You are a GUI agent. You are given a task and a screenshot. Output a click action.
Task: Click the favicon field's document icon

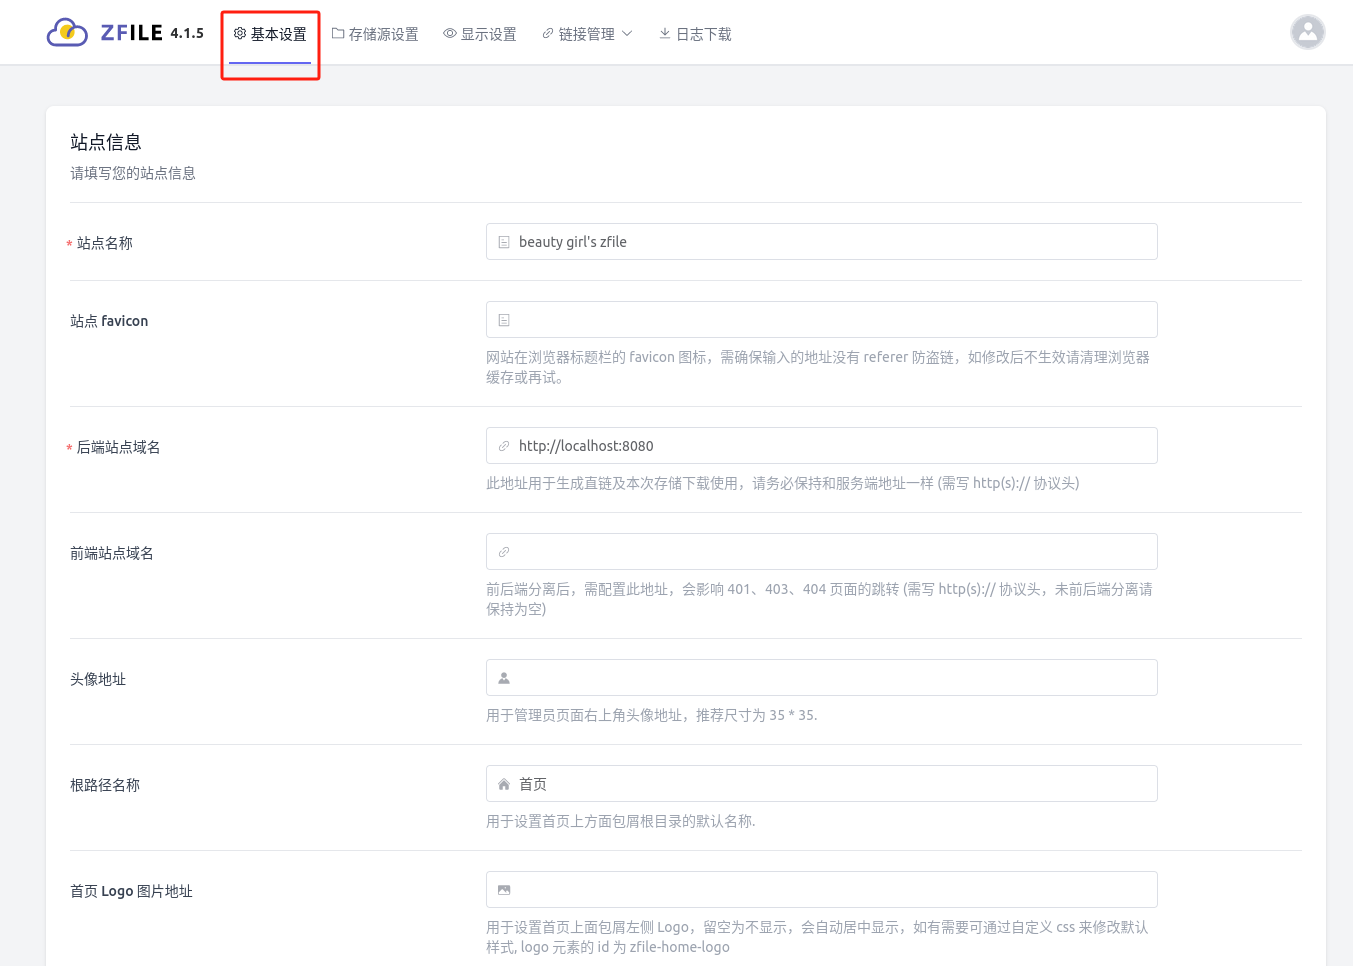503,319
